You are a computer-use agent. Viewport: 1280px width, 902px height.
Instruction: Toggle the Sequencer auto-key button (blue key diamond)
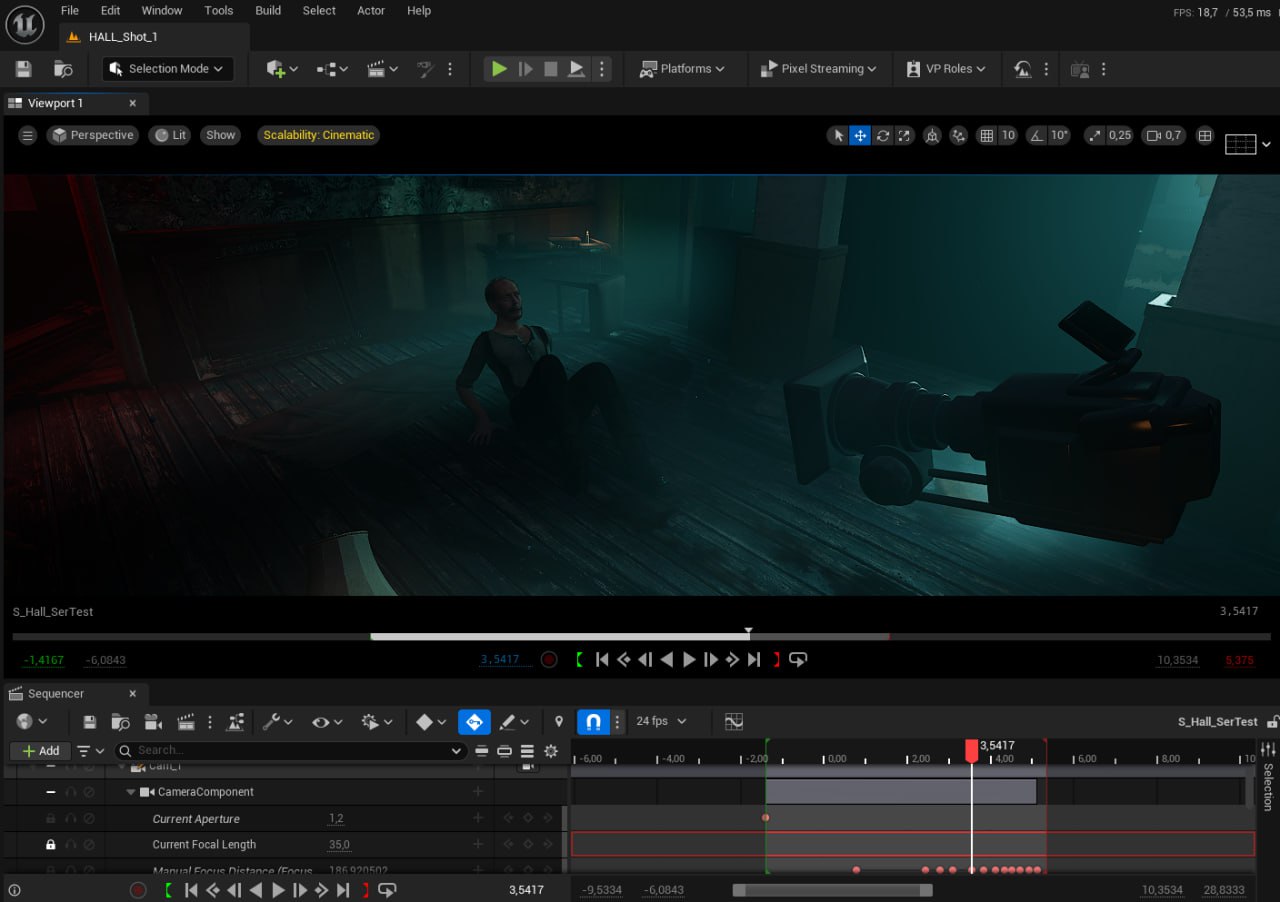(x=474, y=721)
